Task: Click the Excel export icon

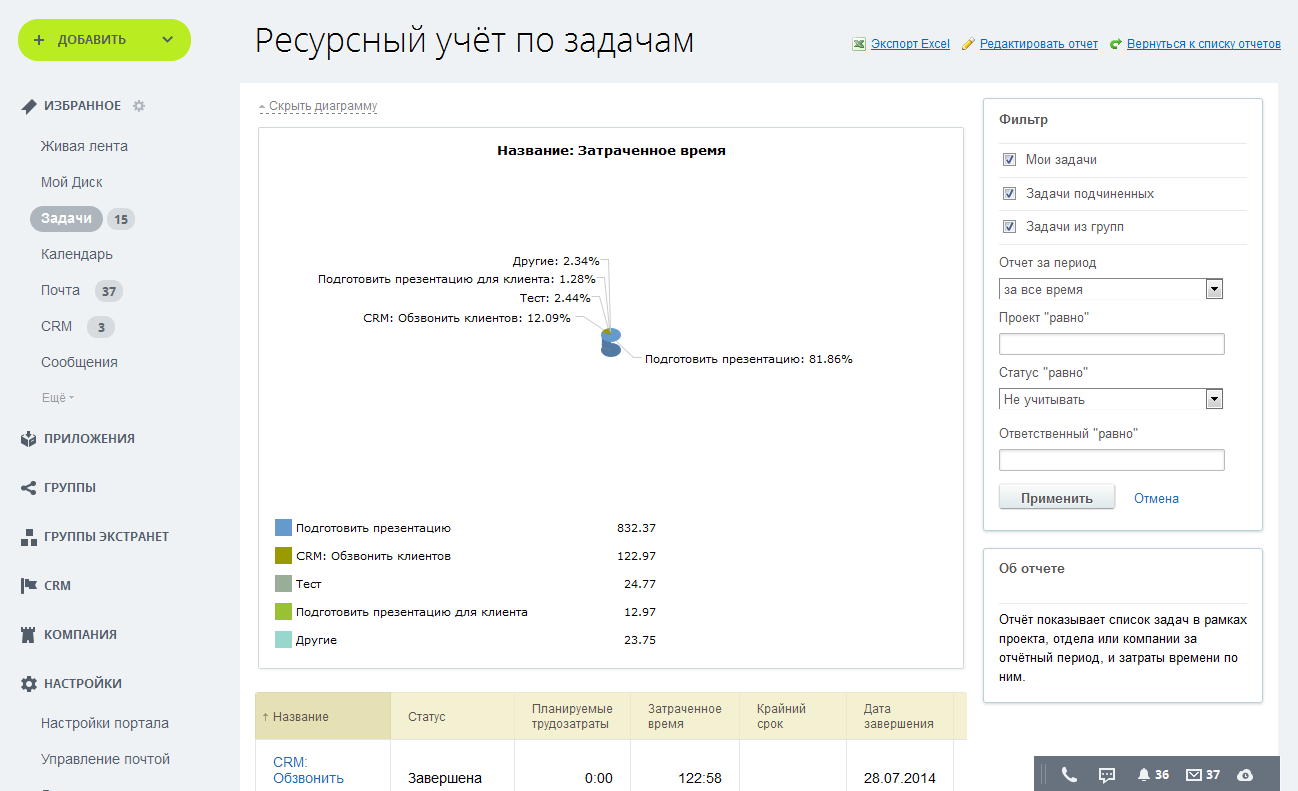Action: pyautogui.click(x=858, y=44)
